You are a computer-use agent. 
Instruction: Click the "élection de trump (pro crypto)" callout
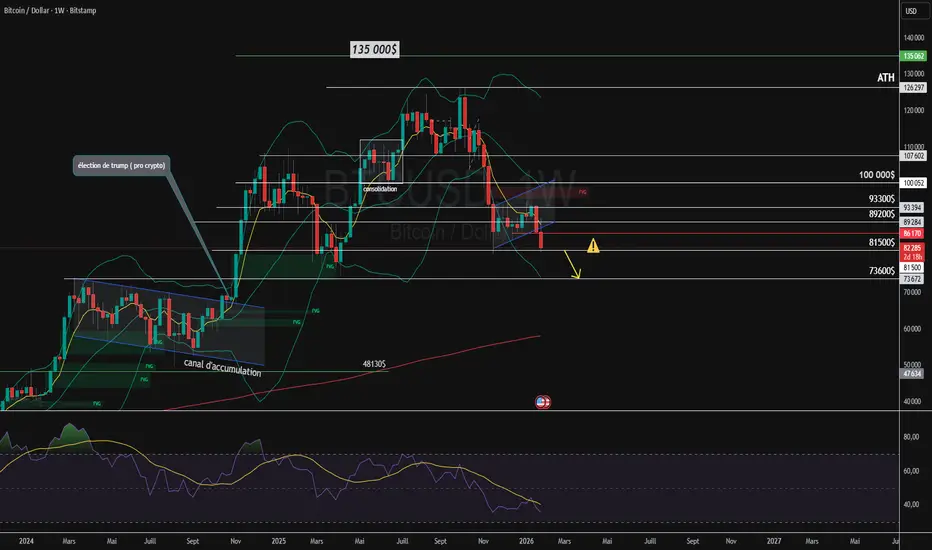[x=121, y=165]
